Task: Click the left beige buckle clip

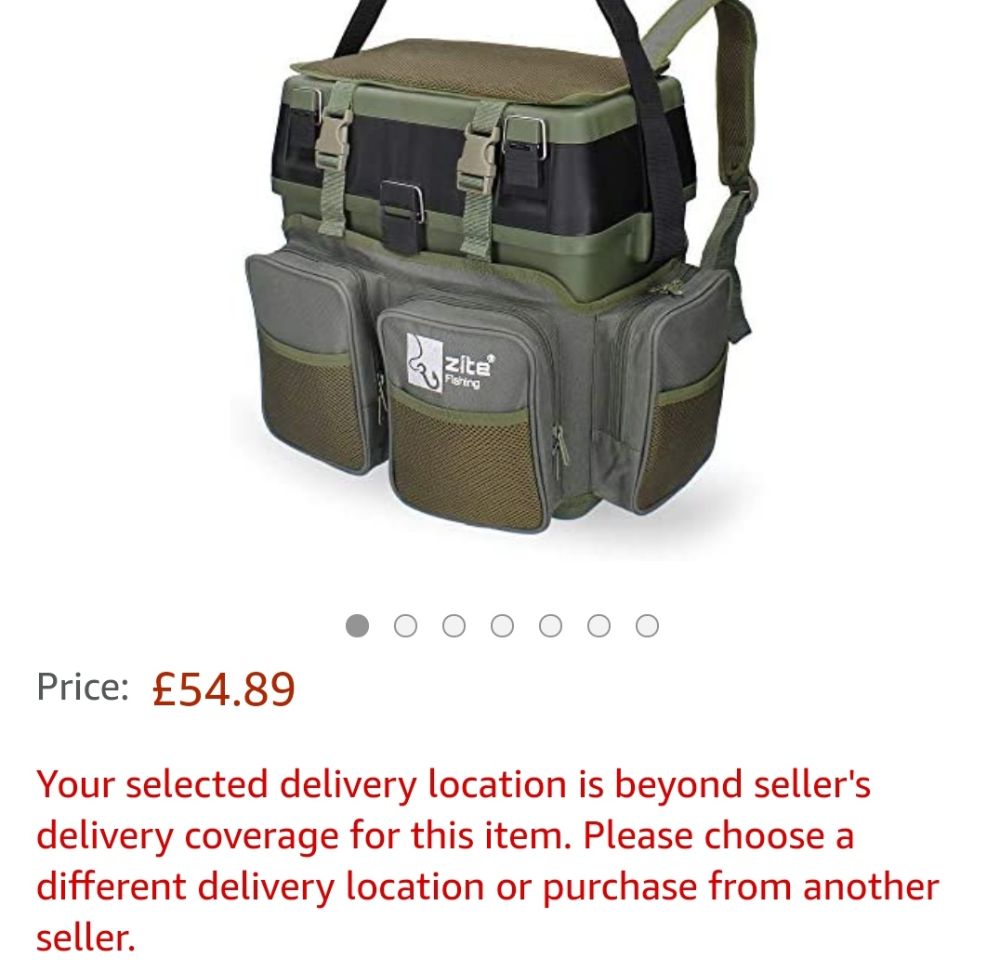Action: [334, 136]
